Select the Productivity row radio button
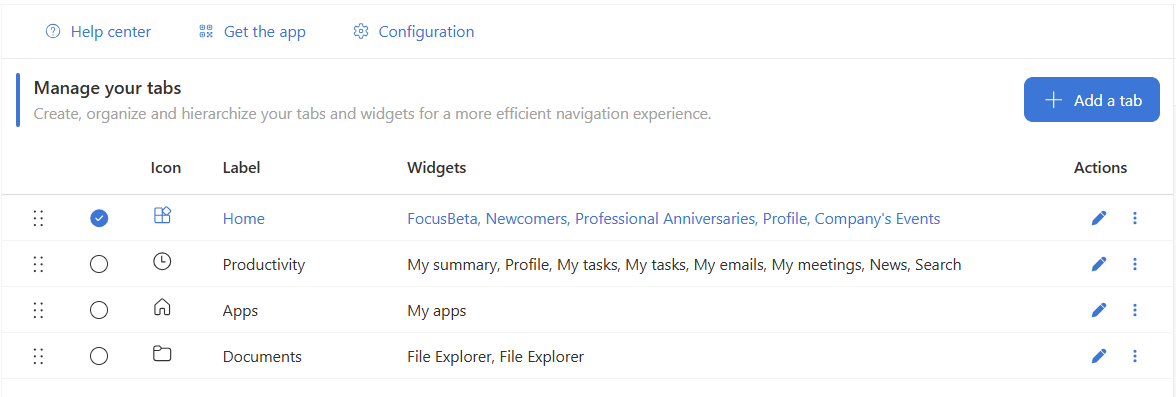 (x=99, y=264)
